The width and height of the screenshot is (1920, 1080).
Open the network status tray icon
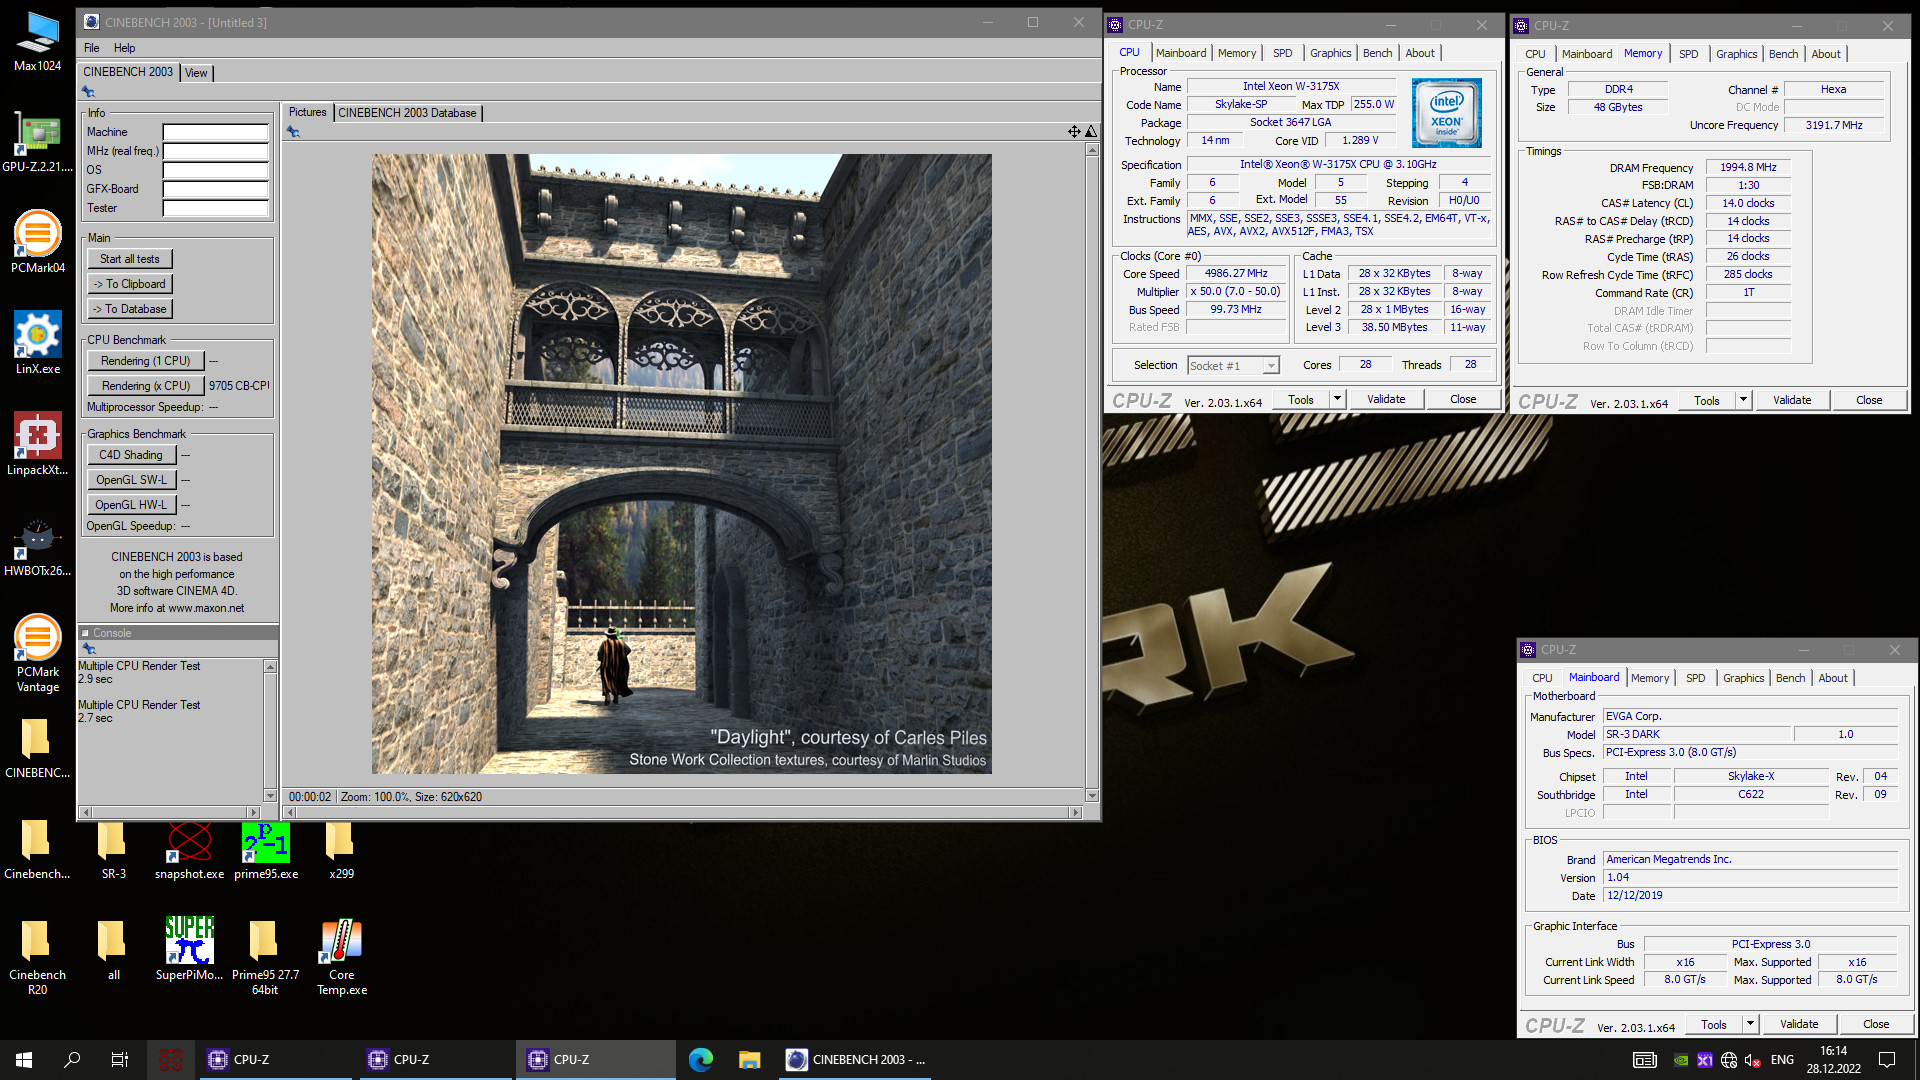pos(1729,1060)
